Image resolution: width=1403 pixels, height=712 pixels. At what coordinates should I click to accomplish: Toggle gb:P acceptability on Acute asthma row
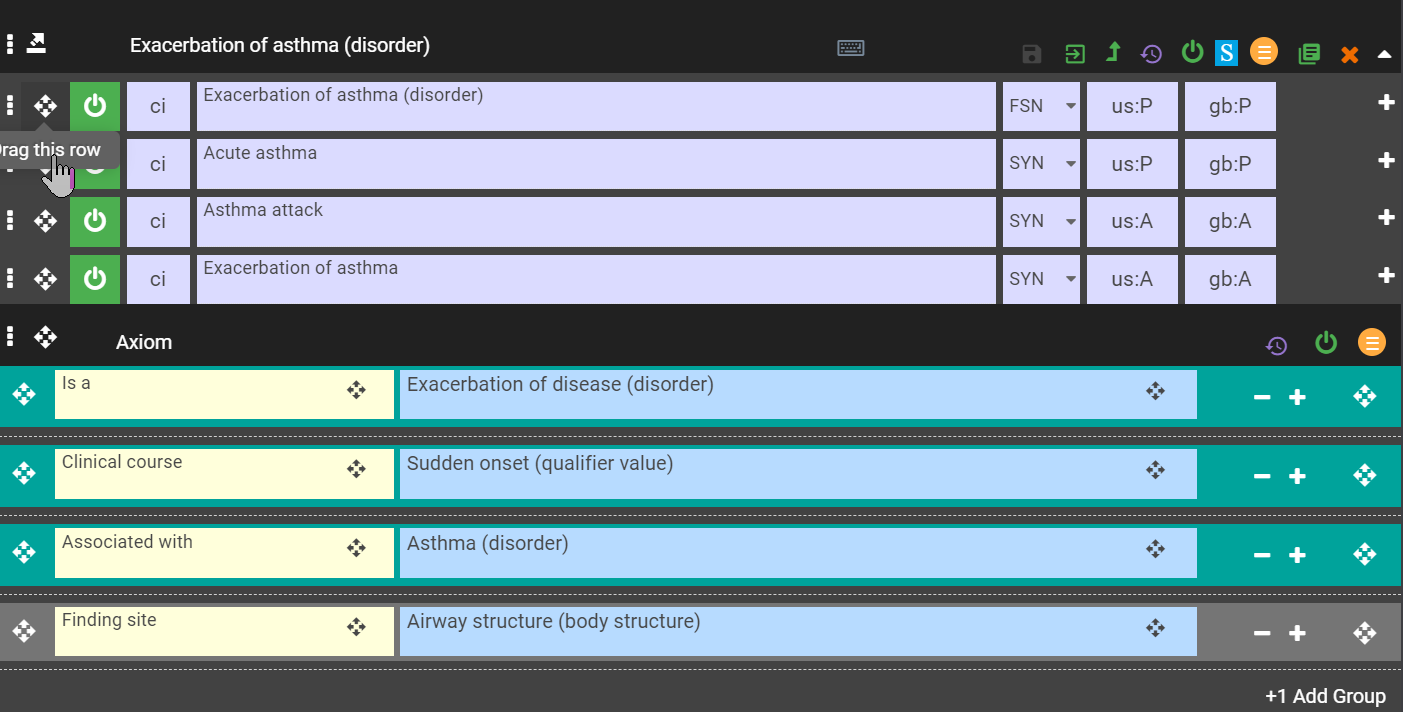coord(1230,163)
